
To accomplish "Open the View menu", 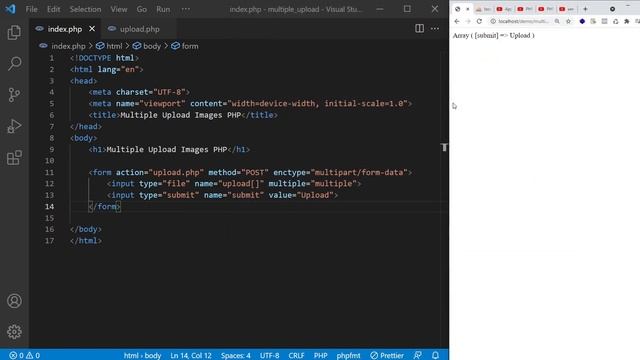I will pos(119,9).
